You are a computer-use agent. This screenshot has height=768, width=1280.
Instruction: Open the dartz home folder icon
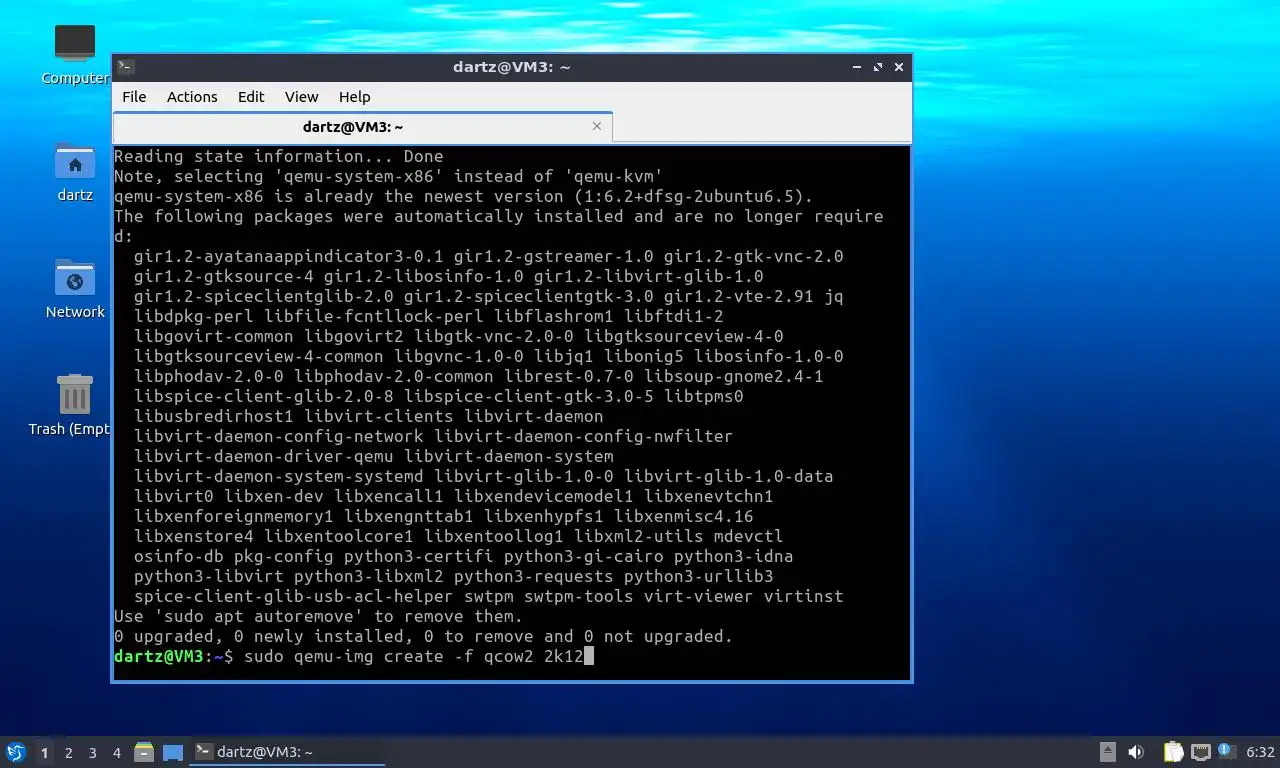[x=75, y=172]
